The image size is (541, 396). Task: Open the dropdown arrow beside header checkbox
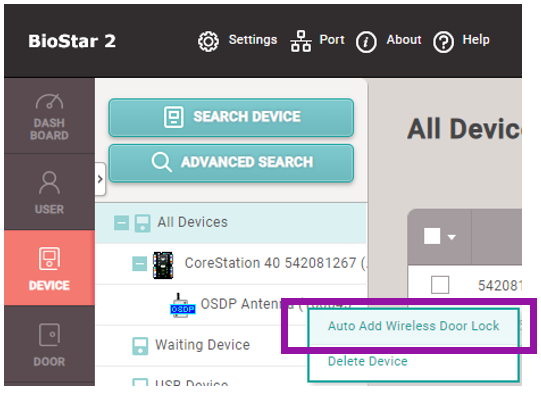click(x=452, y=237)
